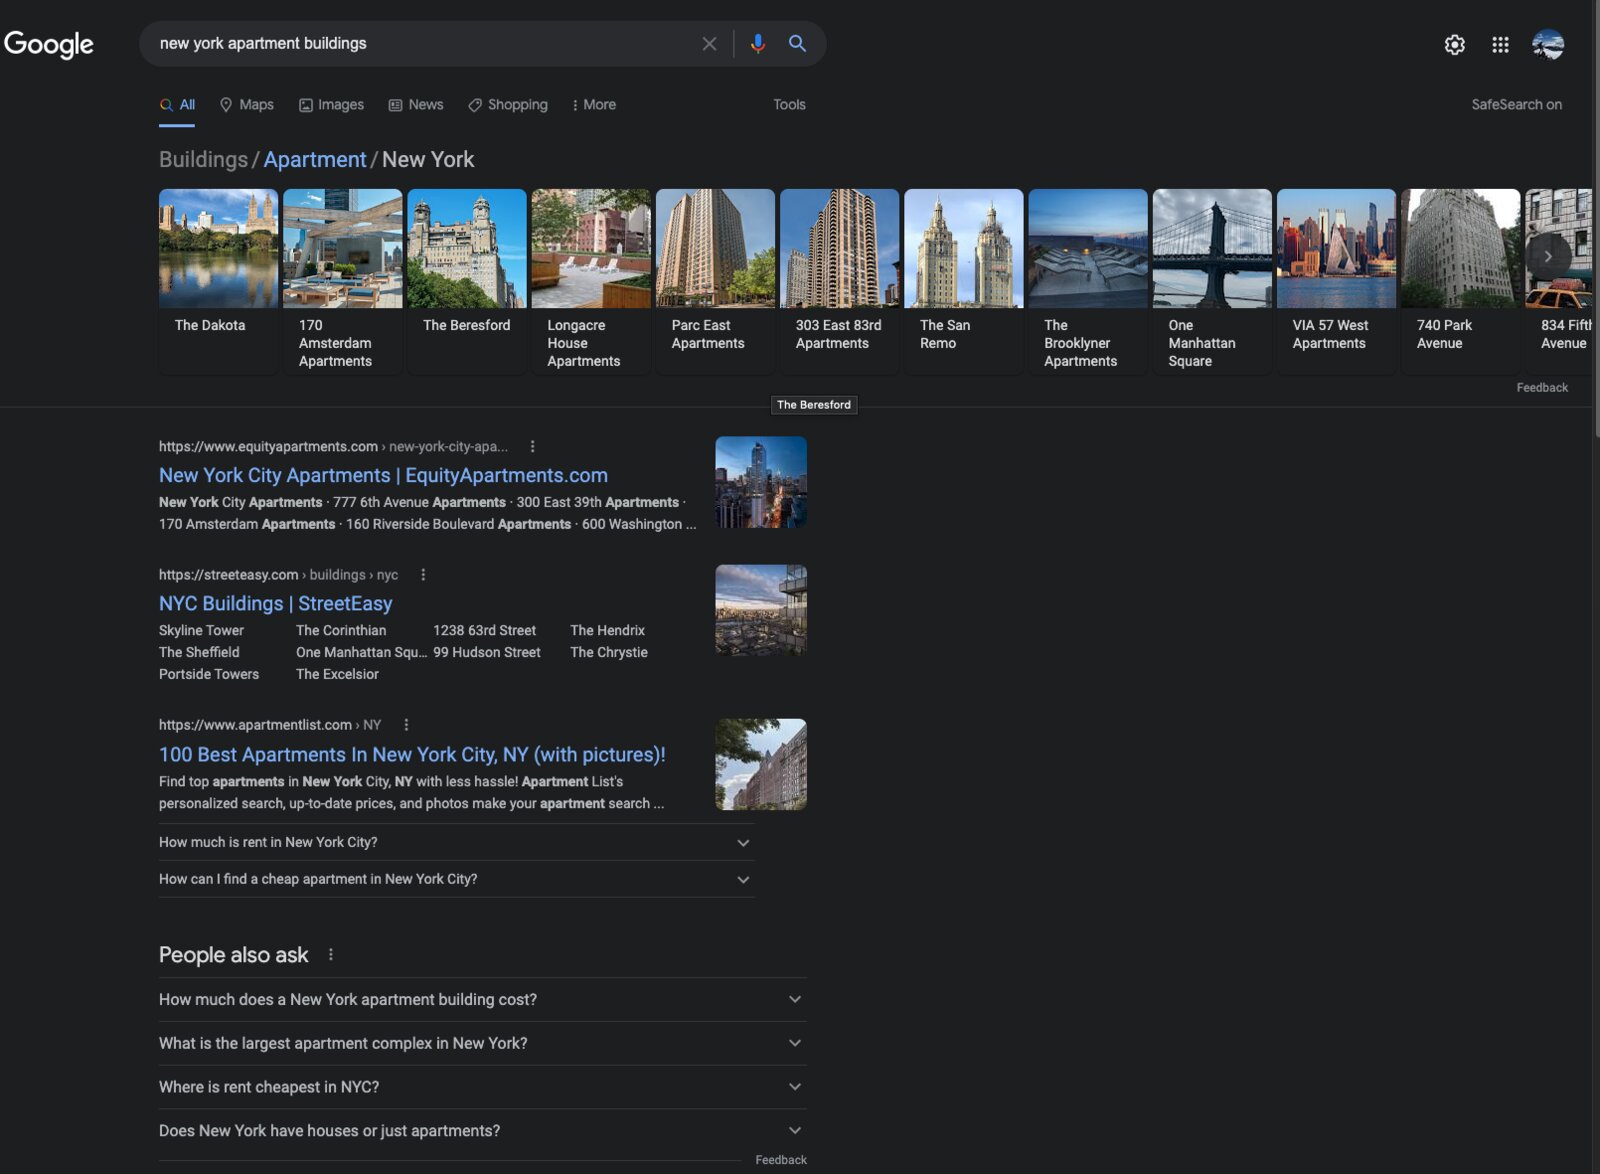Screen dimensions: 1600x1174
Task: Open the More menu
Action: pos(594,105)
